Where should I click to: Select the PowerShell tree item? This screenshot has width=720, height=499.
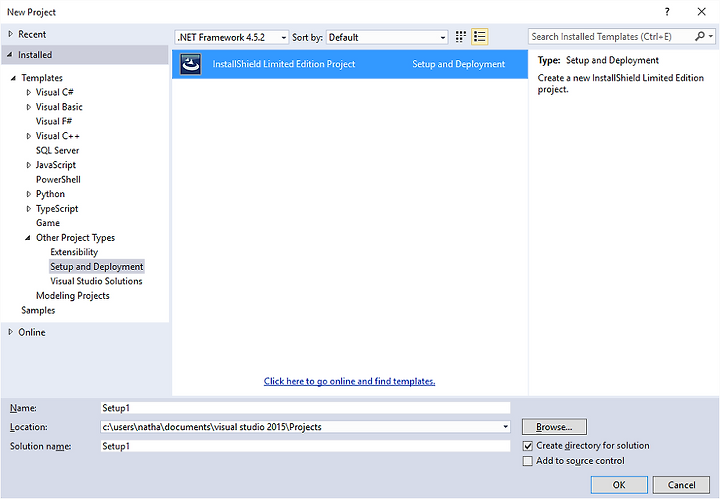(x=58, y=179)
